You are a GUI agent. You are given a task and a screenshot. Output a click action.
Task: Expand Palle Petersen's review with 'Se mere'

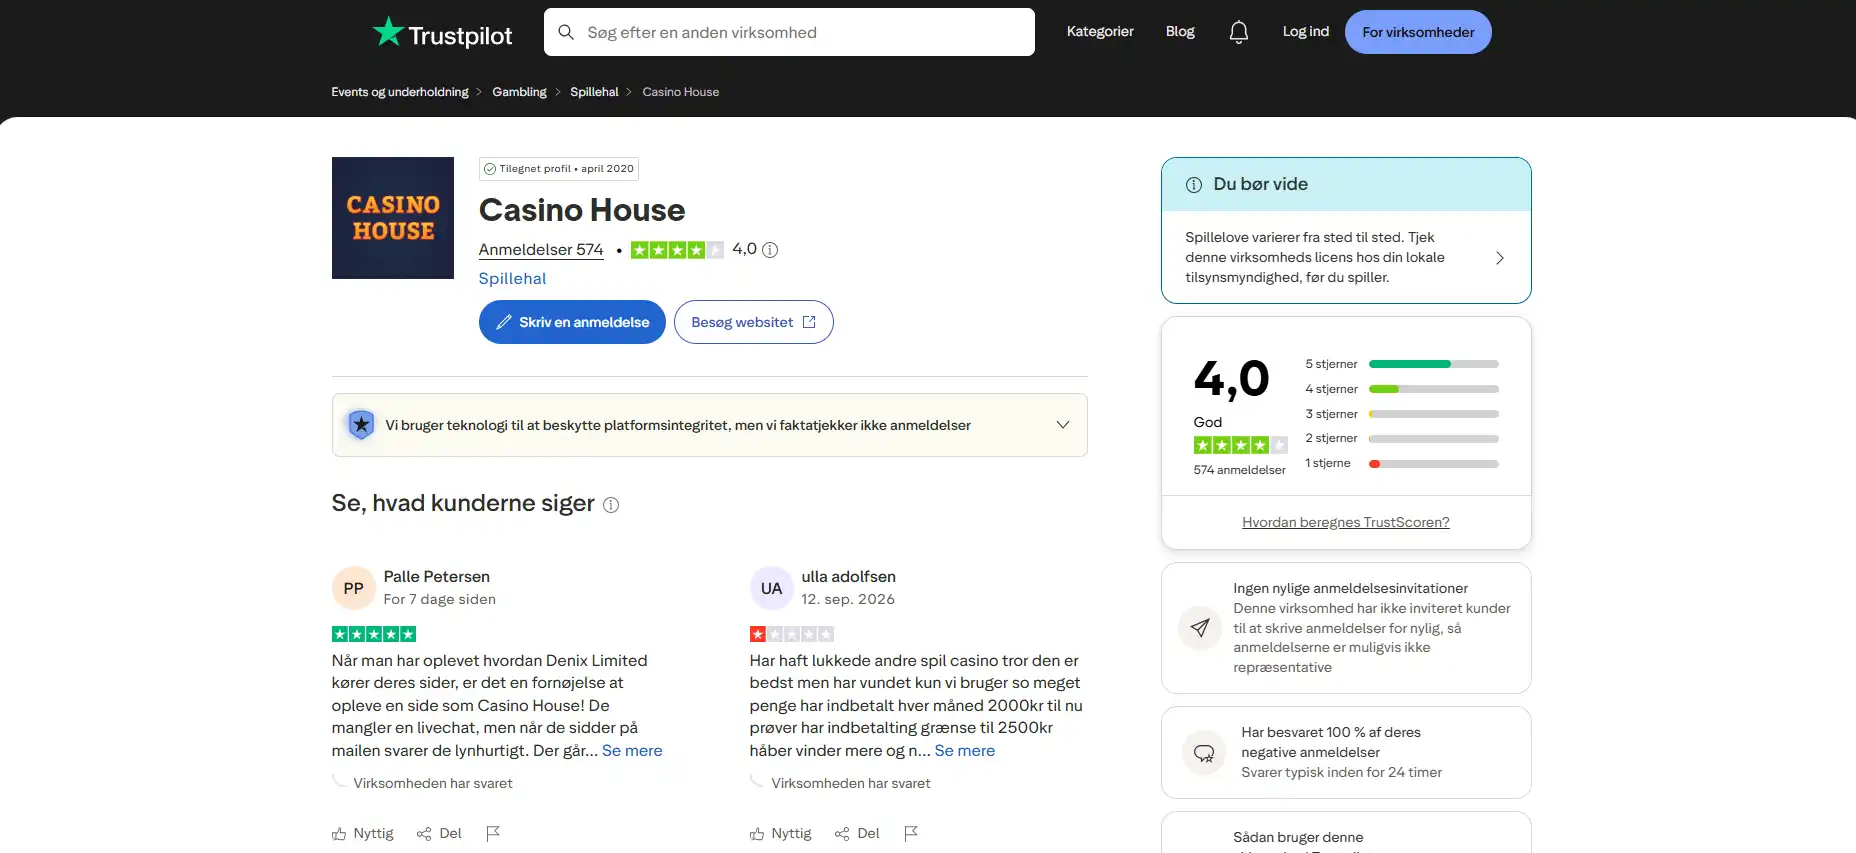coord(632,751)
